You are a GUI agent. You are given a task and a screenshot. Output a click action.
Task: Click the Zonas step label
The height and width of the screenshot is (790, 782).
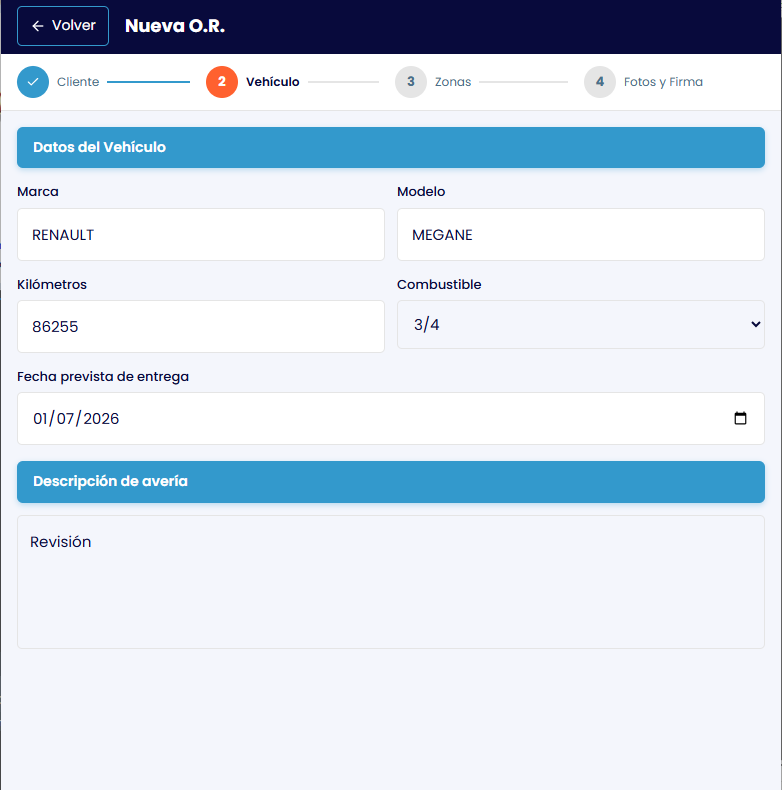[453, 82]
